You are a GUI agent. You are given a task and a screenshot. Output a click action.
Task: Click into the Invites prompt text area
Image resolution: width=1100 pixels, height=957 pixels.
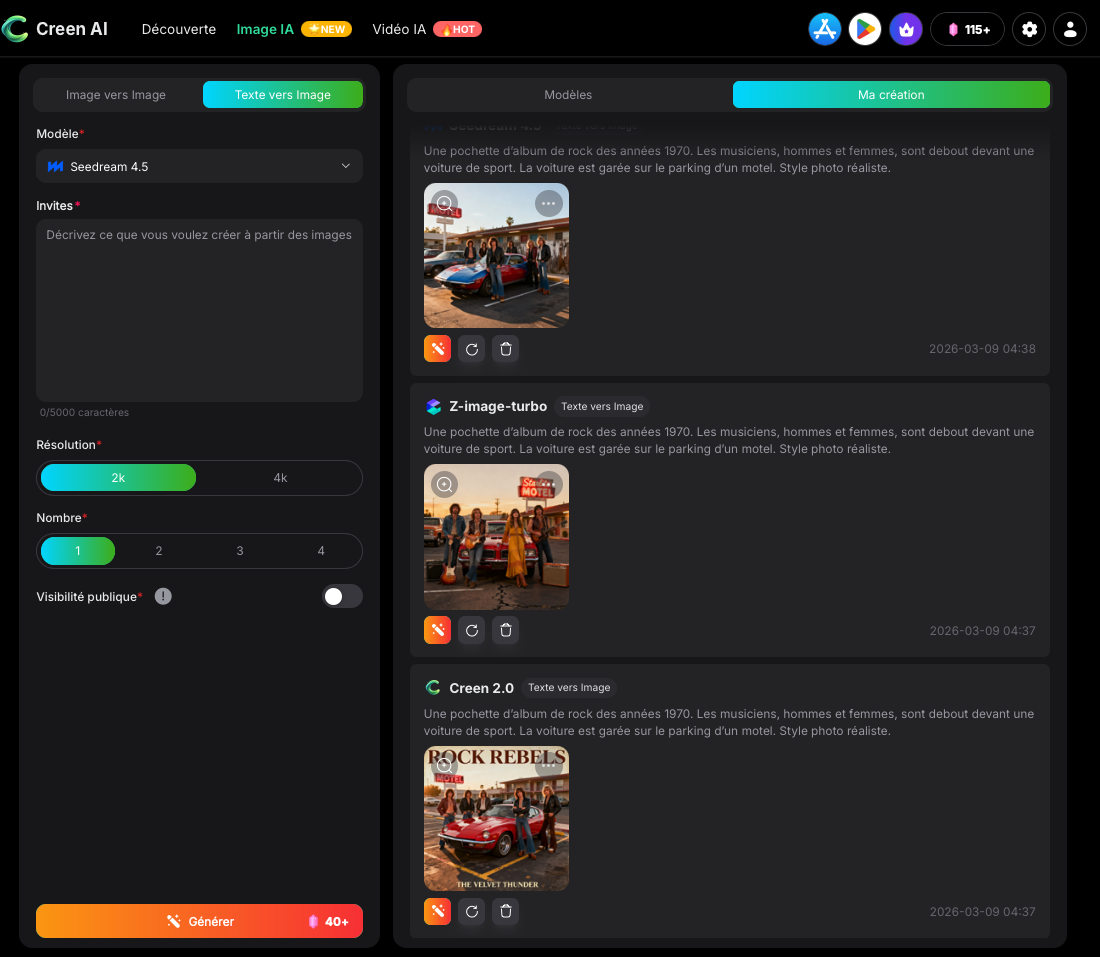[200, 310]
